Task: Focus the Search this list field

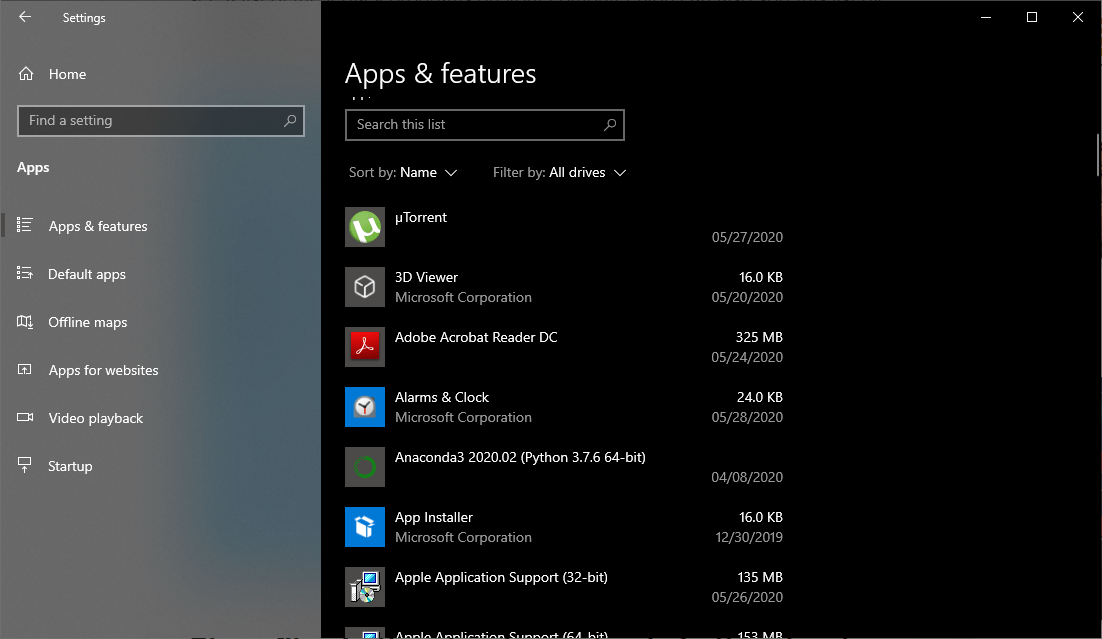Action: pos(485,124)
